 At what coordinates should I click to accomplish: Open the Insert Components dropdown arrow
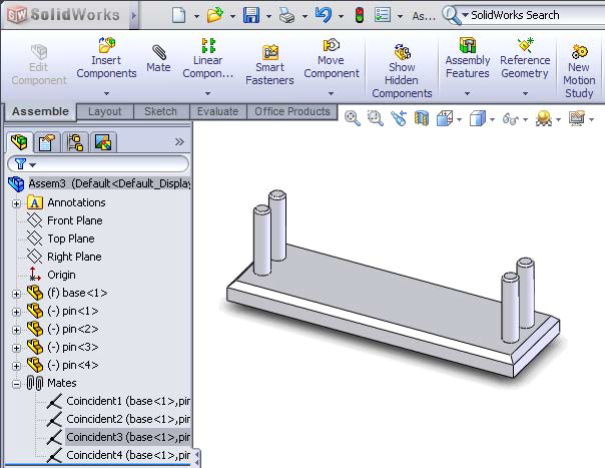click(106, 94)
